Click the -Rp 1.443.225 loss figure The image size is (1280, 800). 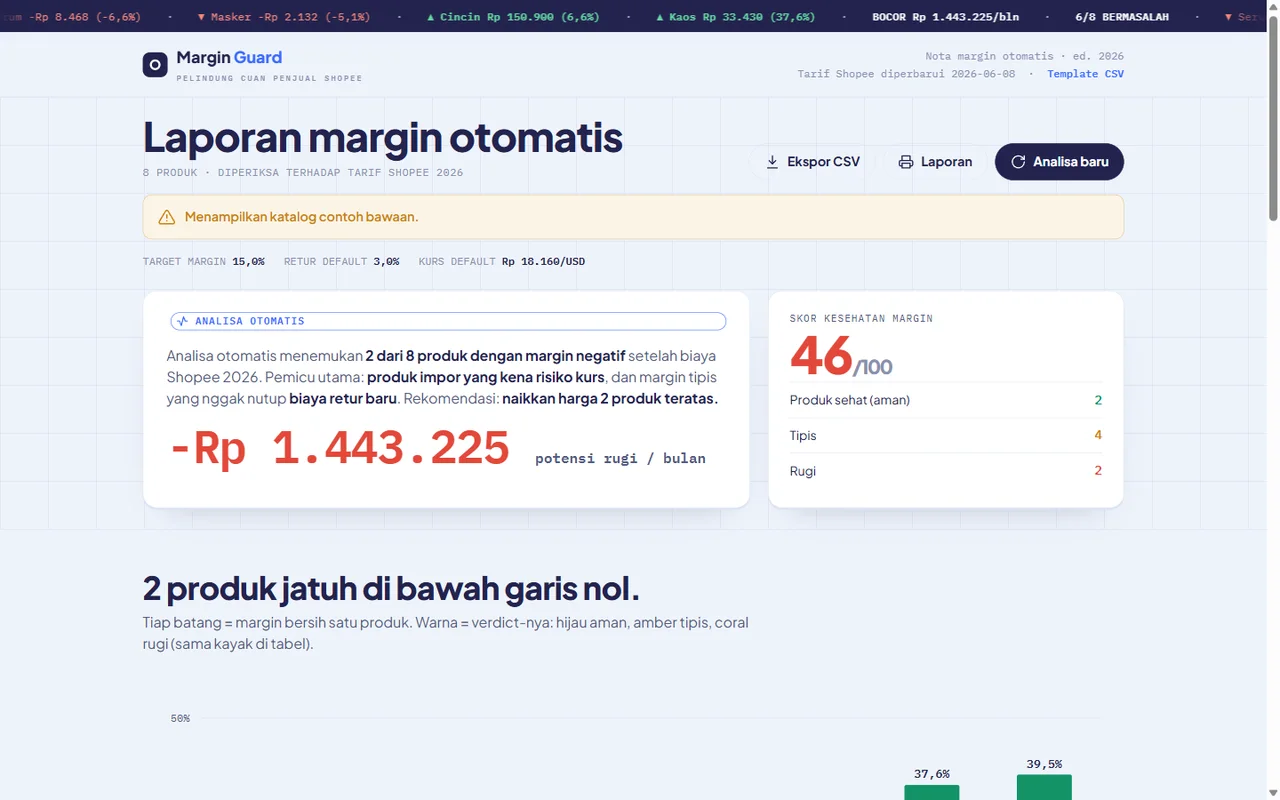click(x=339, y=448)
